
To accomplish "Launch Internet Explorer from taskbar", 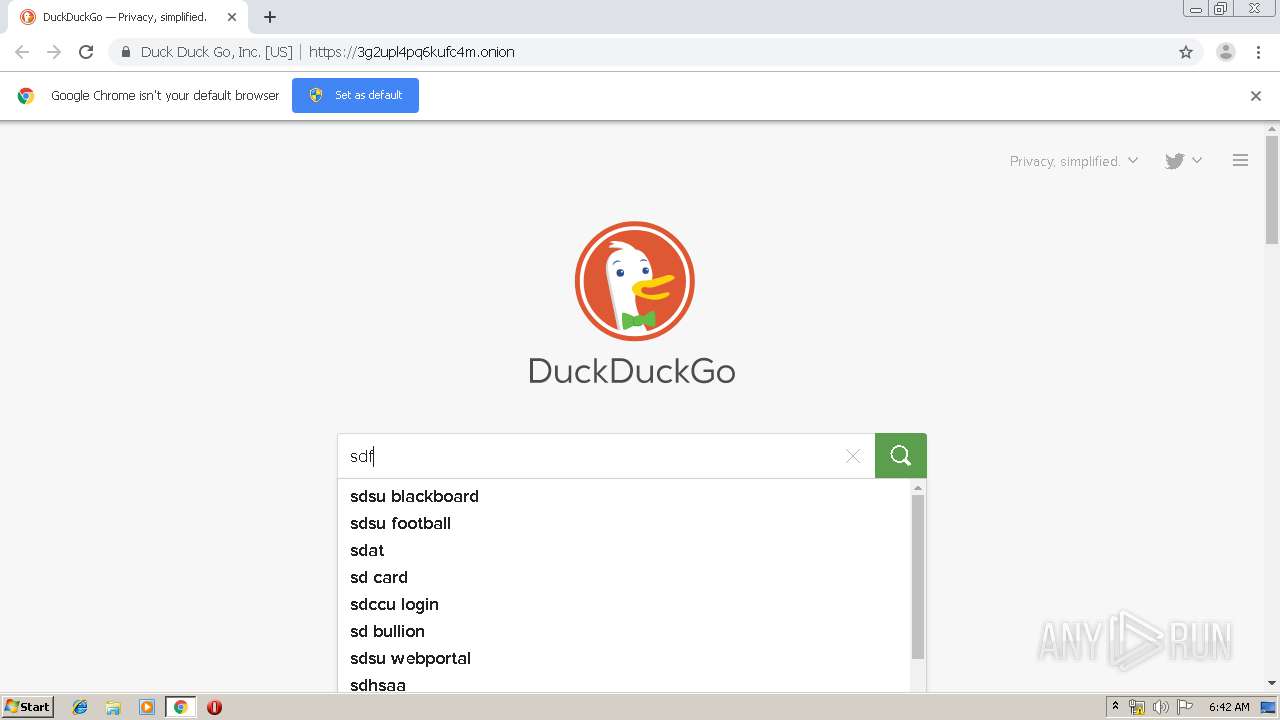I will tap(80, 707).
